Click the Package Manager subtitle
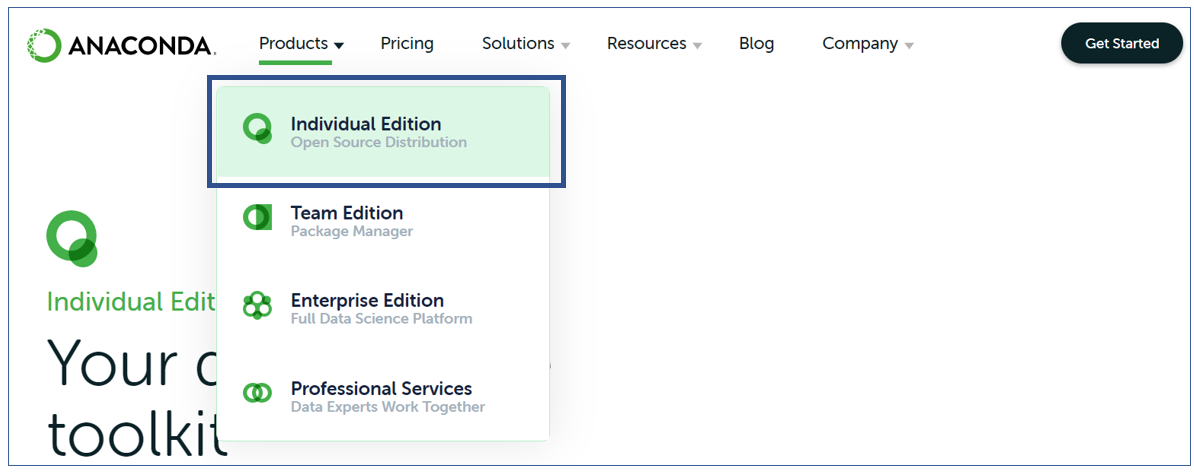The image size is (1194, 472). pos(352,231)
